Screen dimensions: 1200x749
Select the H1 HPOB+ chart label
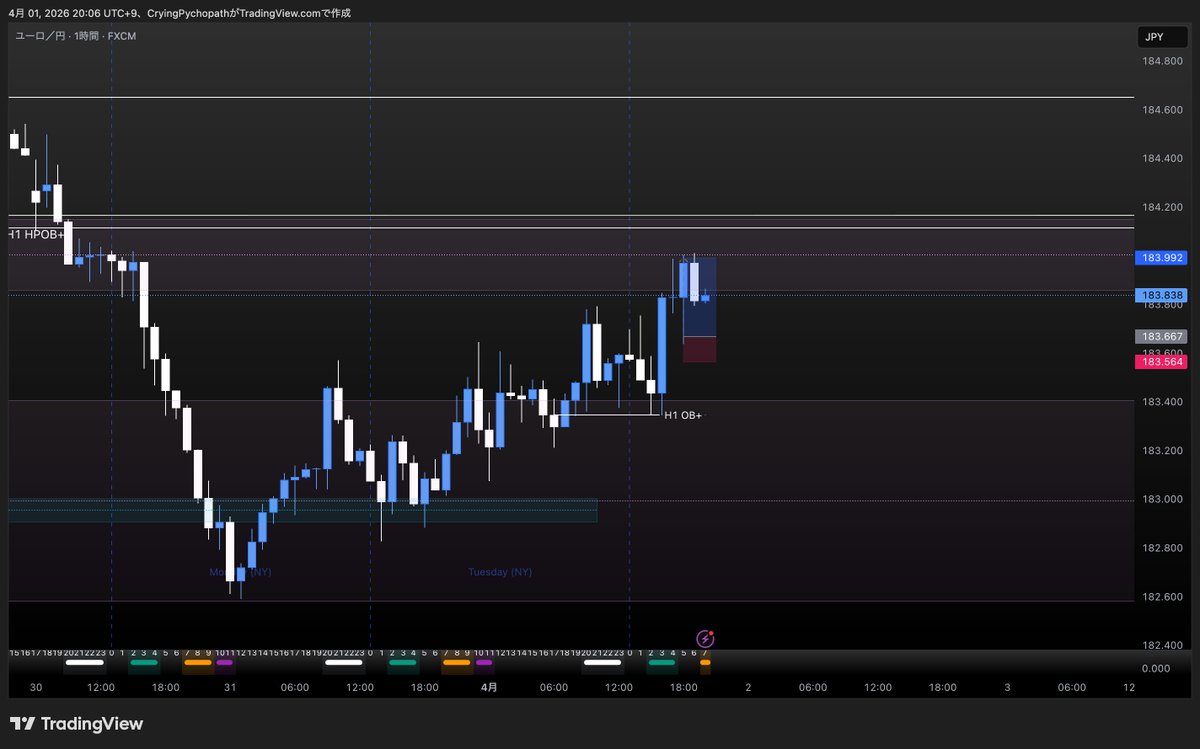point(37,234)
